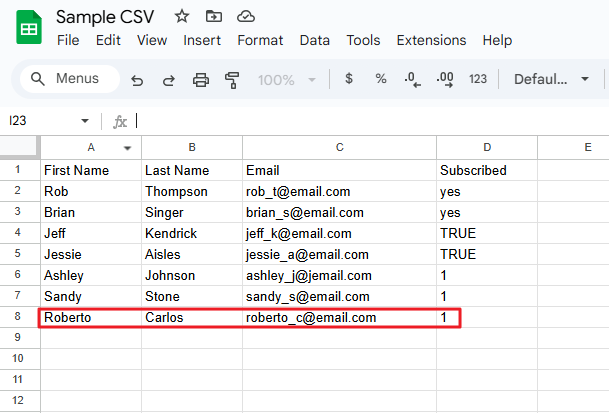Increase decimal places
This screenshot has width=609, height=413.
coord(445,79)
